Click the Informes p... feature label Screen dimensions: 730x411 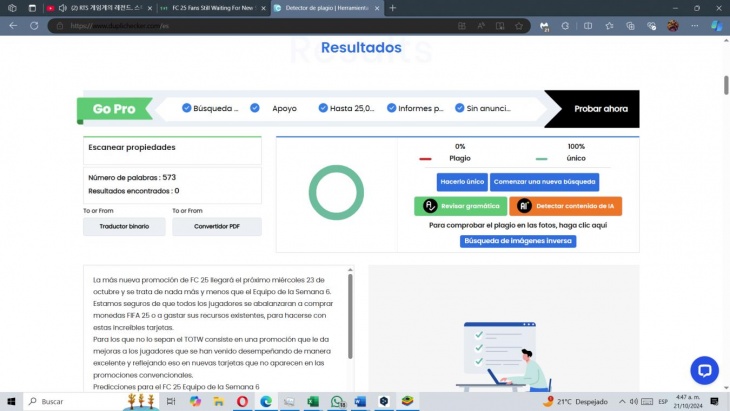coord(421,108)
